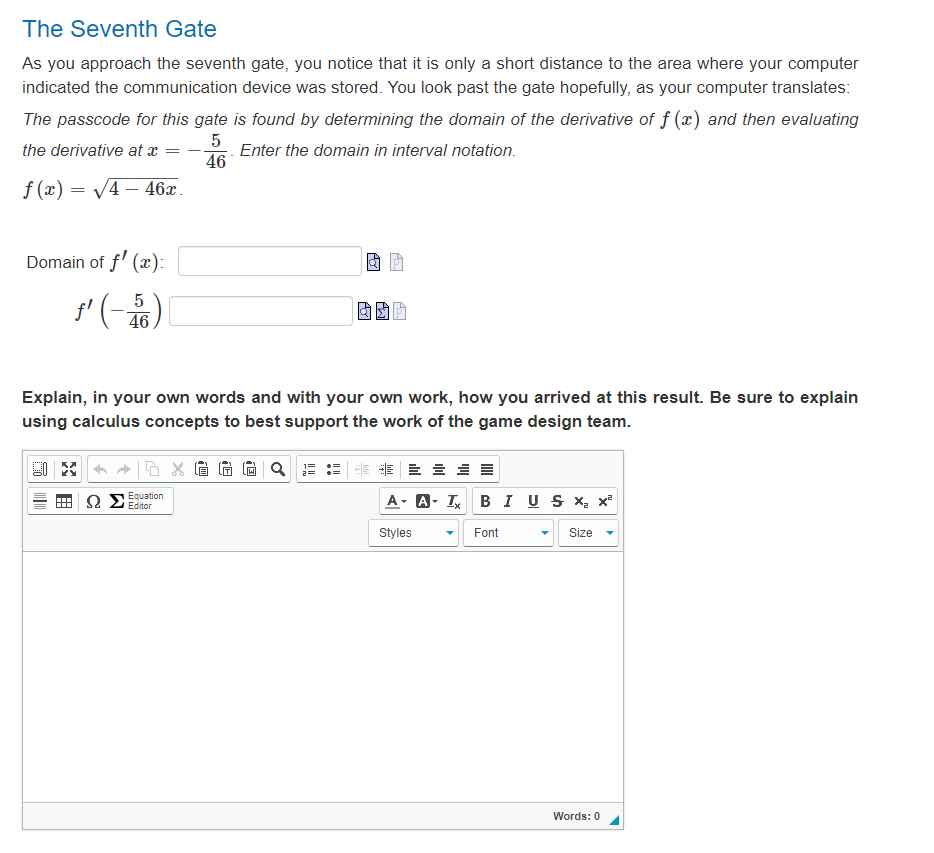Open the Equation Editor in the text editor

142,500
